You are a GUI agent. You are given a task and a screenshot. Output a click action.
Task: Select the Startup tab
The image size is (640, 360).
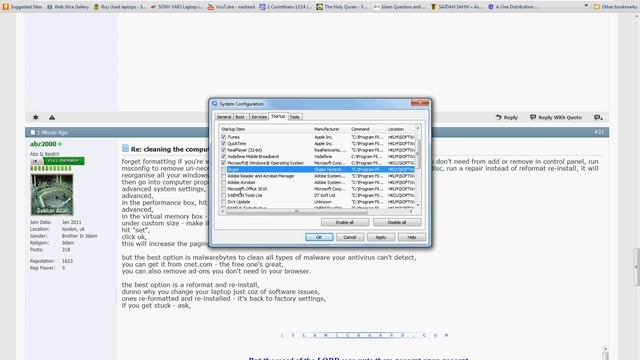click(x=278, y=116)
